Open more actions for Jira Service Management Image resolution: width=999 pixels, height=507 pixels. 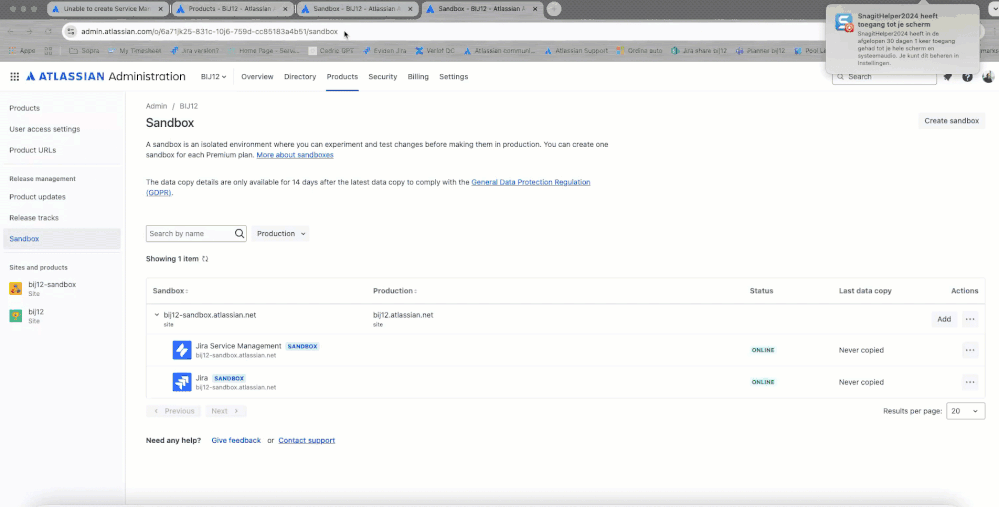[970, 350]
